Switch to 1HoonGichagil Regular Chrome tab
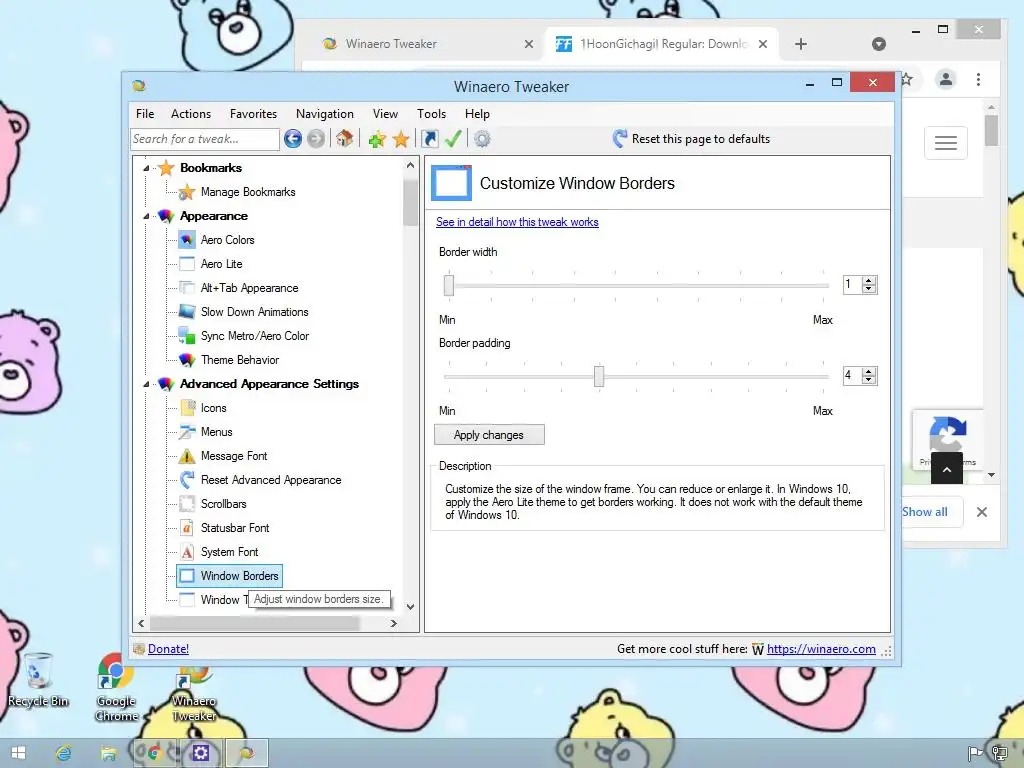Image resolution: width=1024 pixels, height=768 pixels. point(662,44)
